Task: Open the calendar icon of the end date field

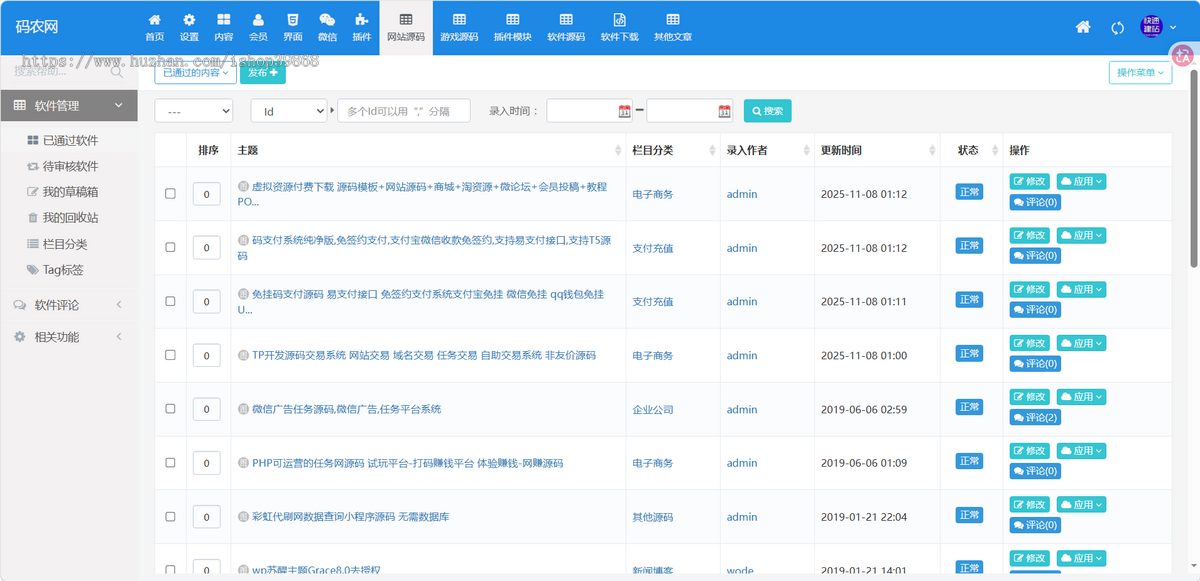Action: pos(724,111)
